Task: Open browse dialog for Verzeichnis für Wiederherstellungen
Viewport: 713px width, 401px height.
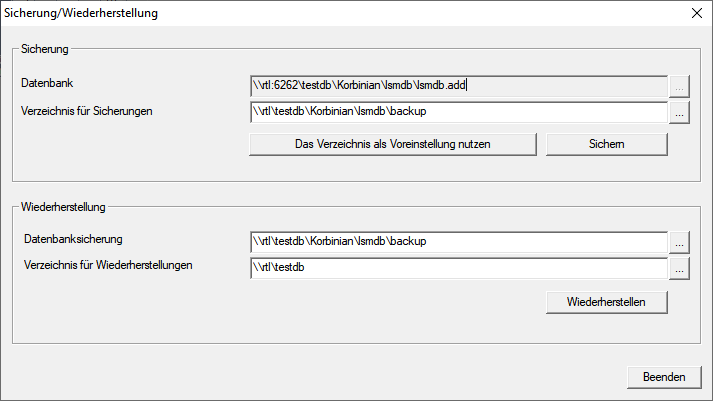Action: [x=680, y=268]
